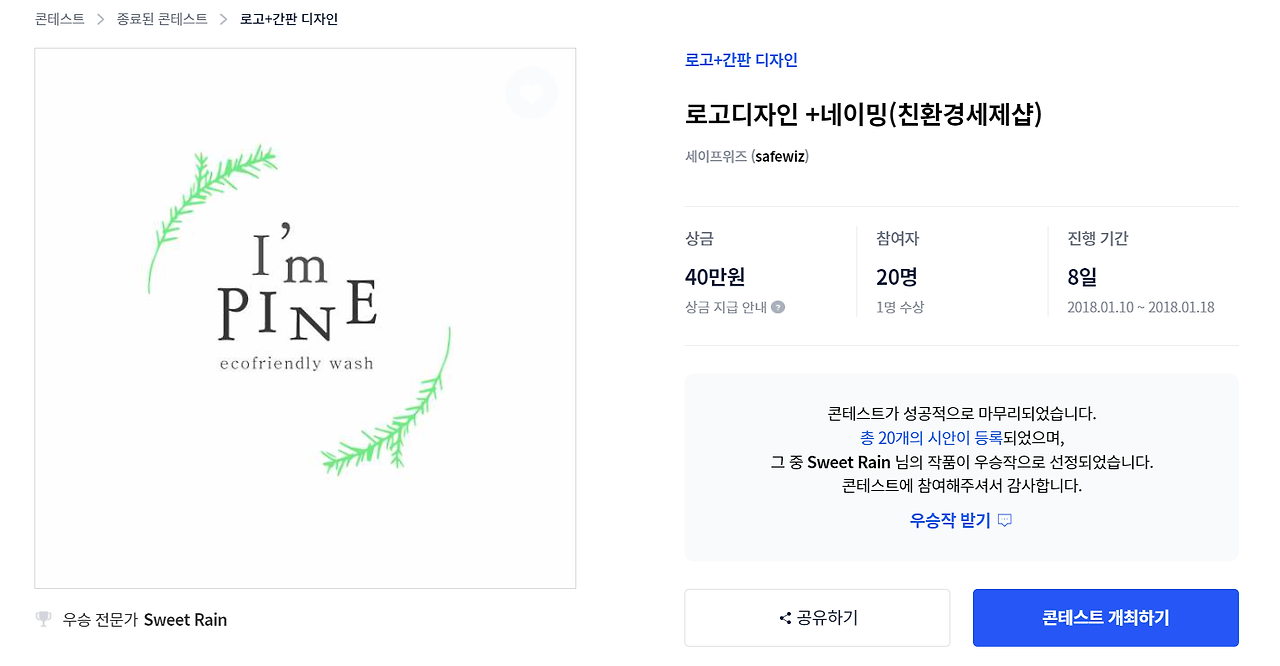Select the 로고+간판 디자인 breadcrumb item
This screenshot has height=666, width=1280.
(x=289, y=19)
